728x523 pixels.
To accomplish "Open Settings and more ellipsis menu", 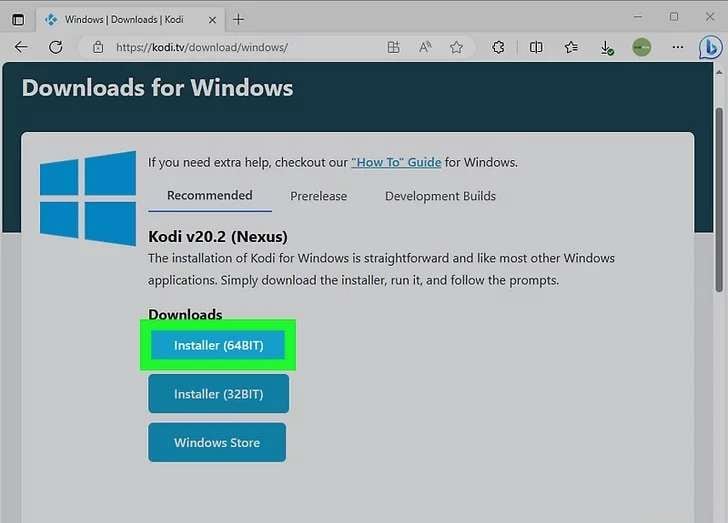I will point(678,47).
